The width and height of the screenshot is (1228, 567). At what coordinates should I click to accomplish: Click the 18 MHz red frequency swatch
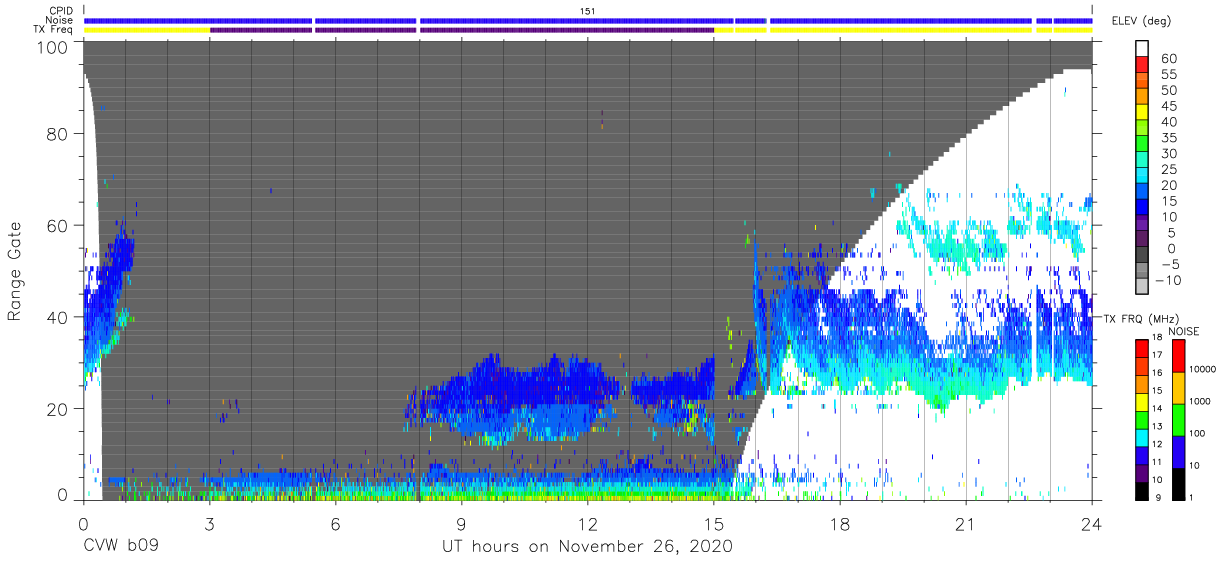click(x=1140, y=346)
